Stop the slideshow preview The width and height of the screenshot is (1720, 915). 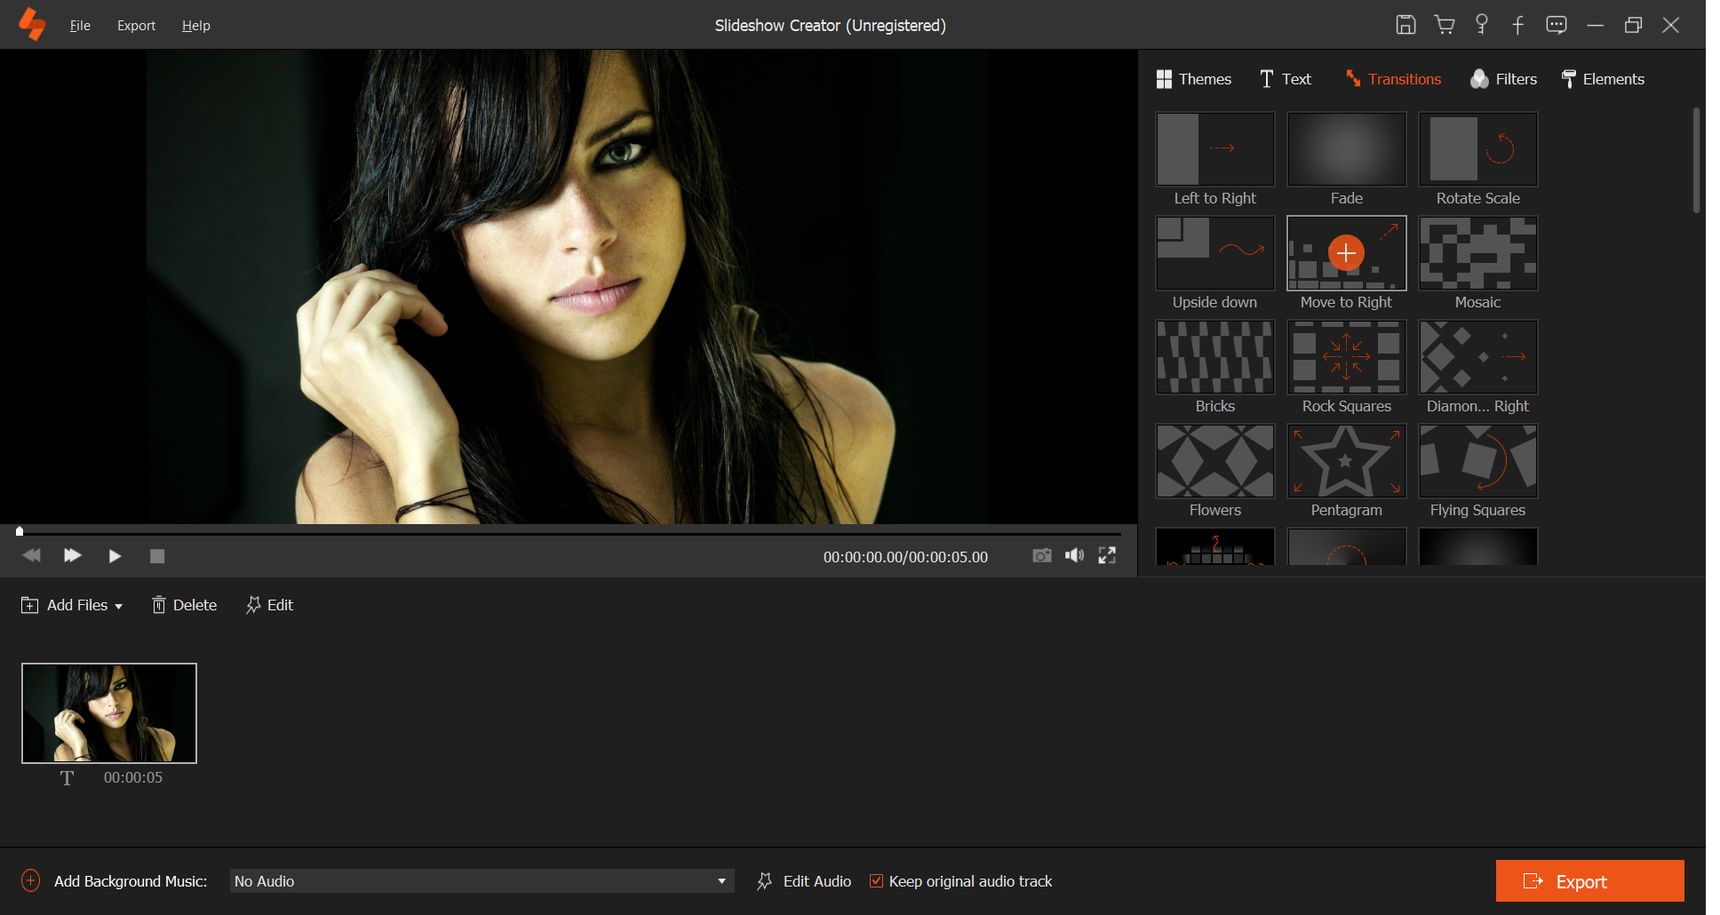[x=157, y=556]
